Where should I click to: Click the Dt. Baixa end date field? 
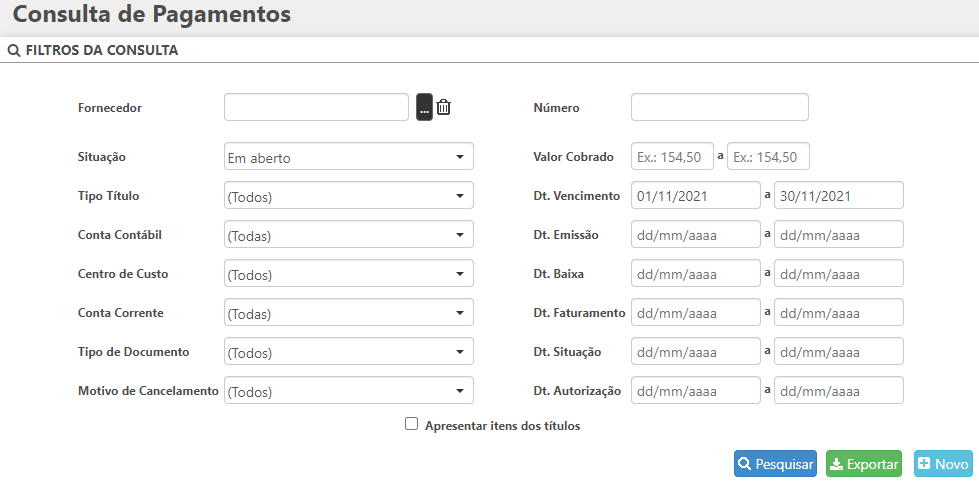[x=838, y=274]
